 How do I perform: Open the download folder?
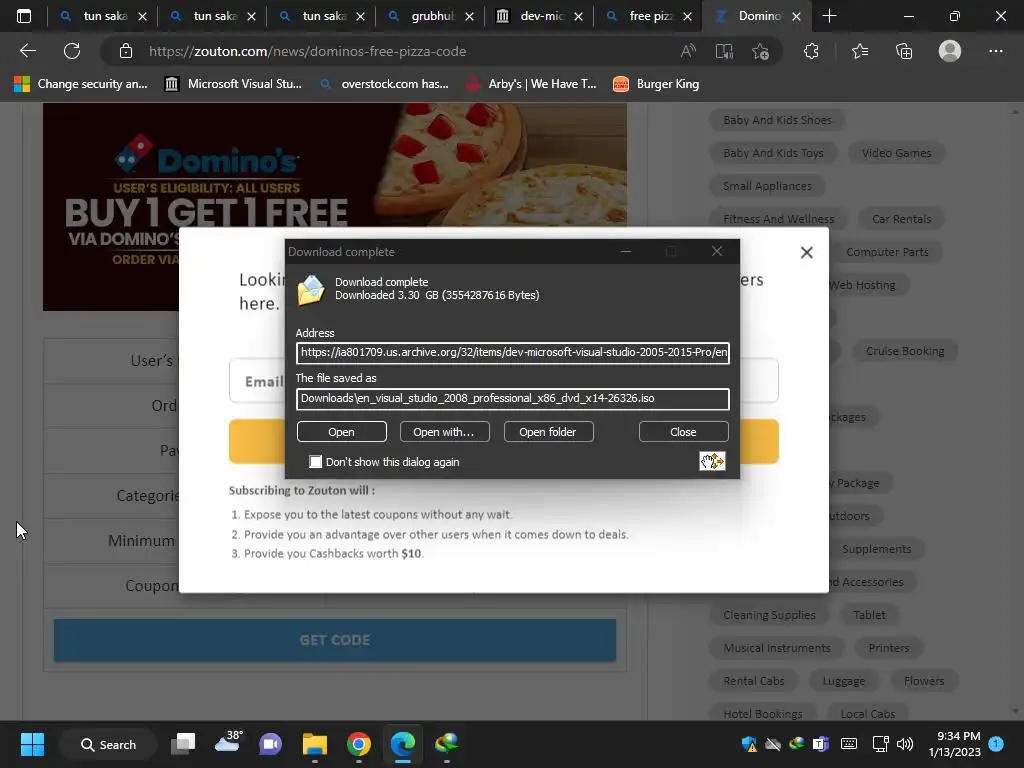548,432
